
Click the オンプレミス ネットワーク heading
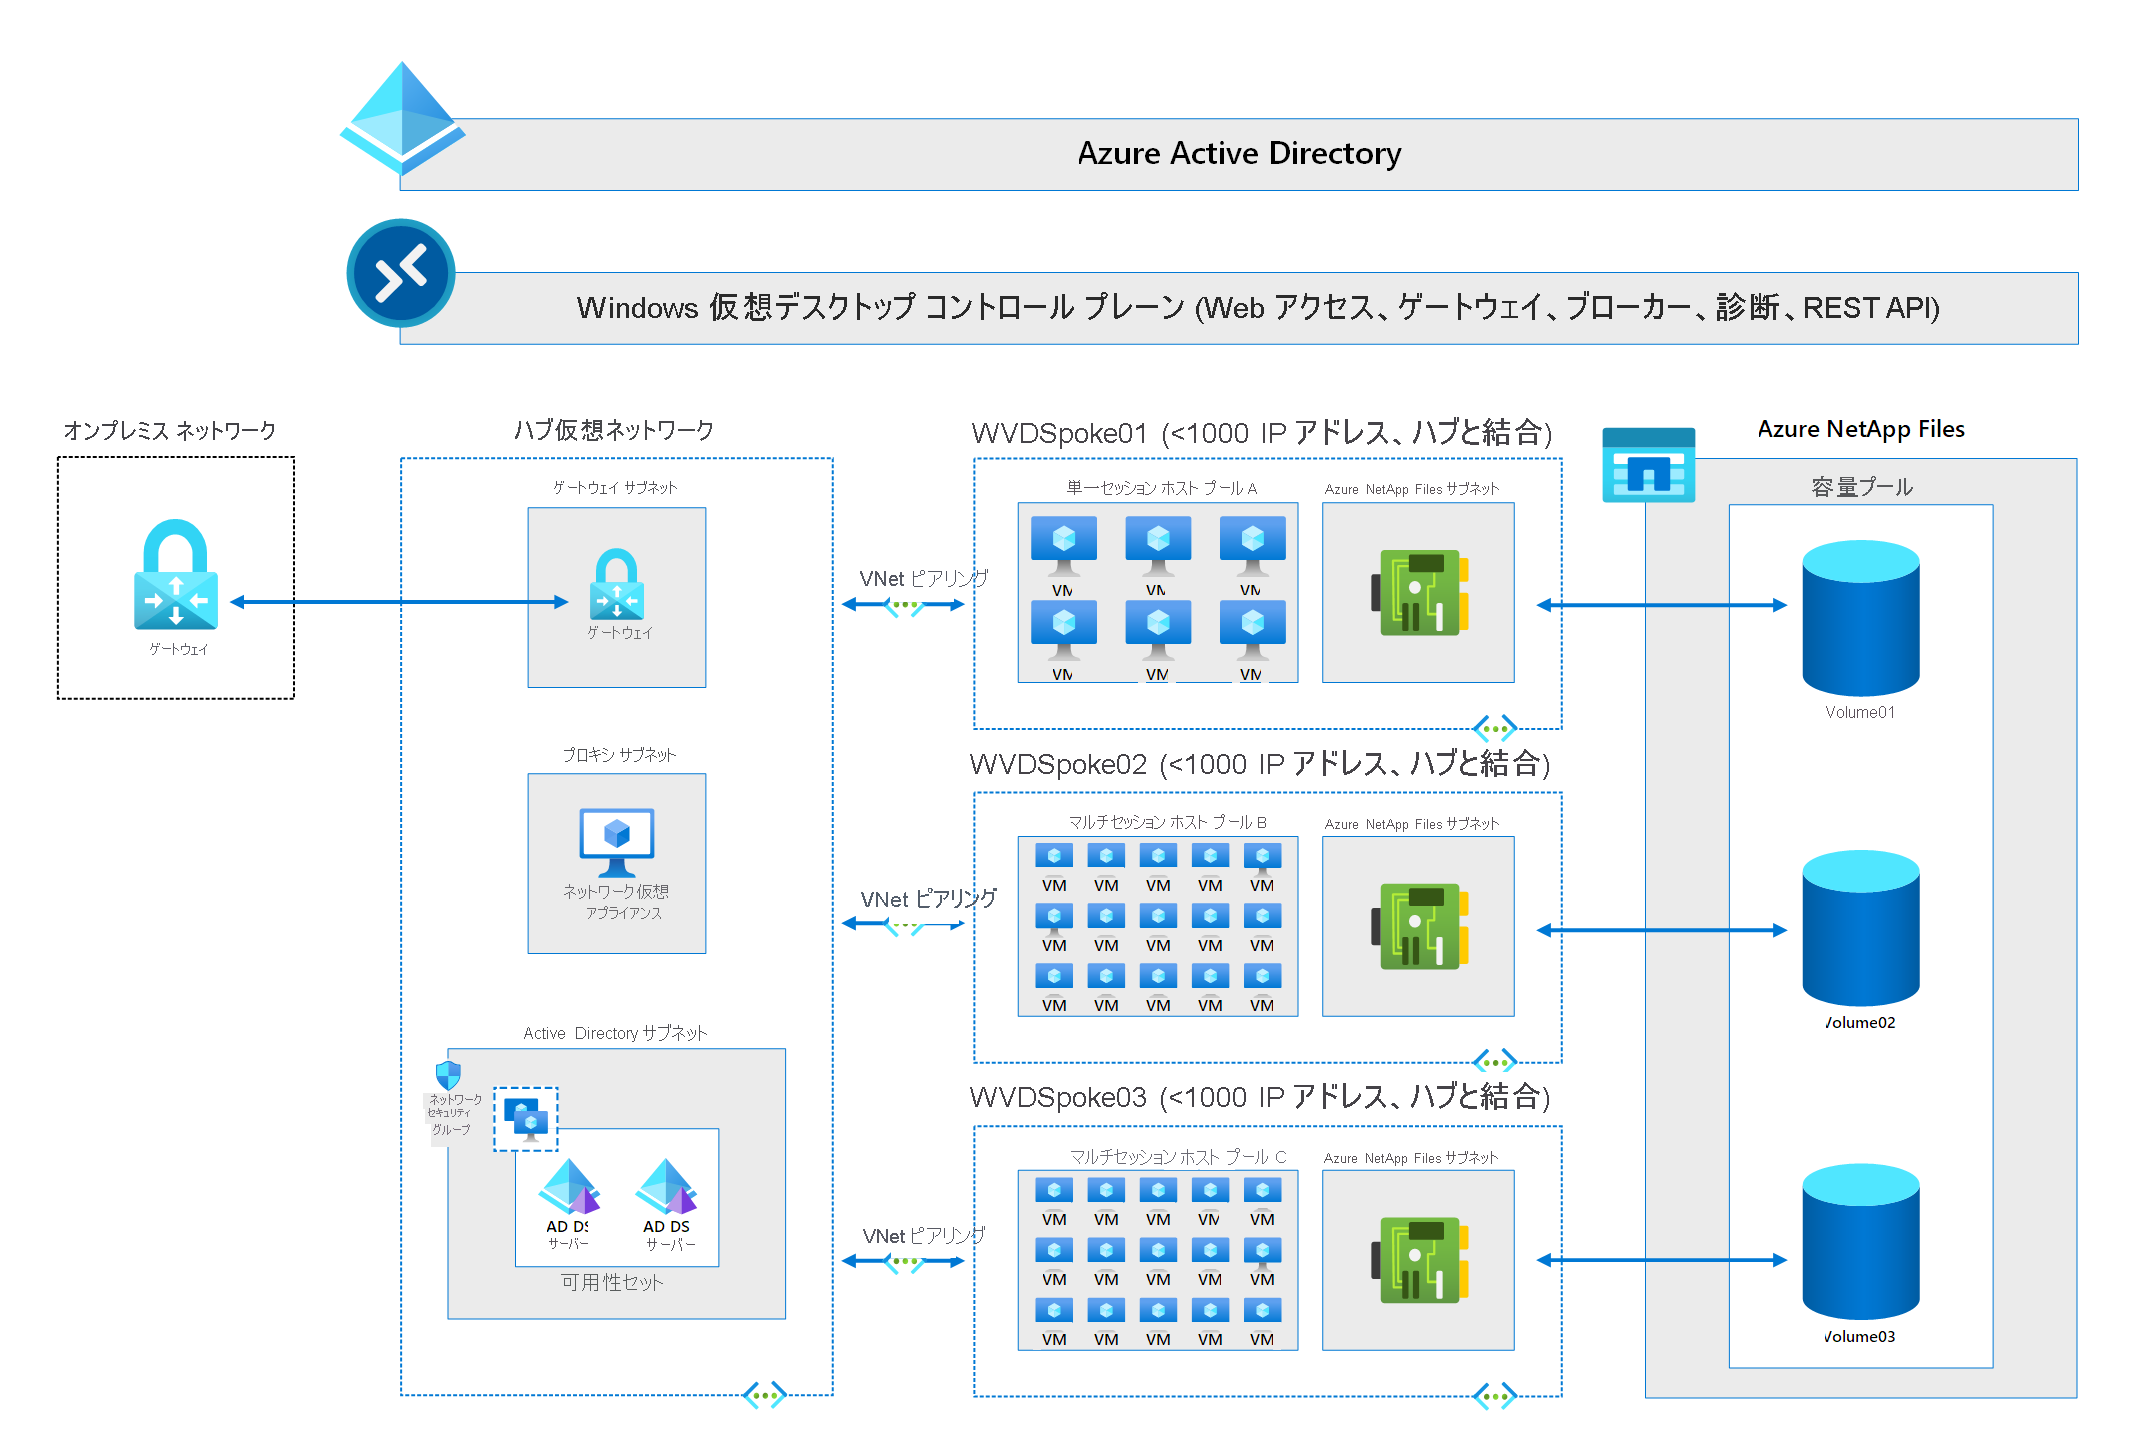click(x=170, y=430)
